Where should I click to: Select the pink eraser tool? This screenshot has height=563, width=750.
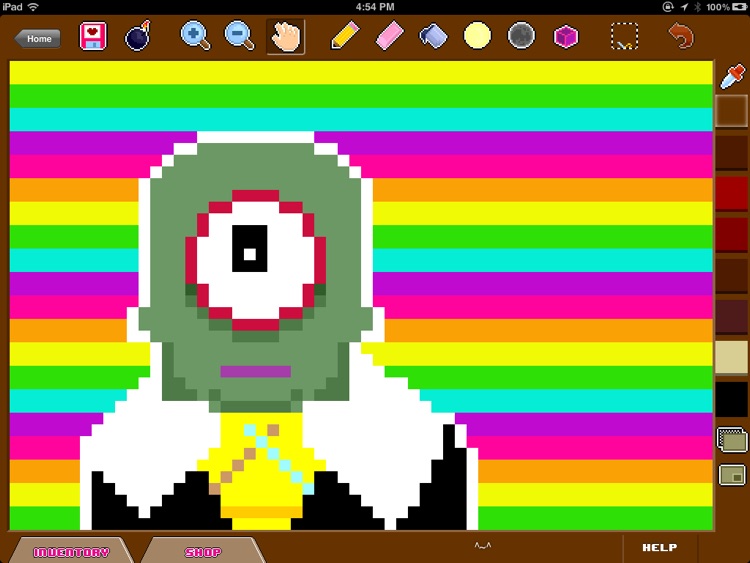389,36
